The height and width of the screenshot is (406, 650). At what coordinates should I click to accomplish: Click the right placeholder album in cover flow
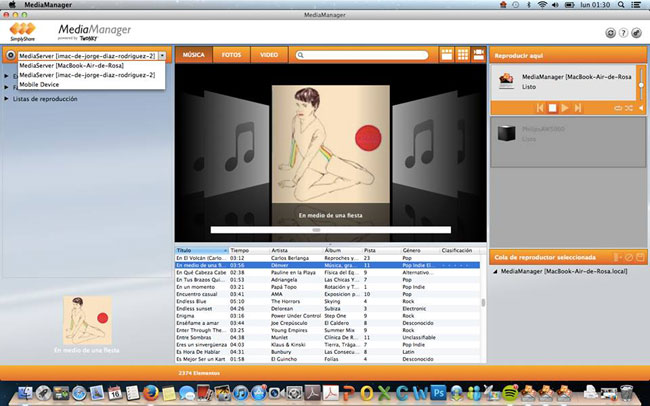pyautogui.click(x=425, y=144)
